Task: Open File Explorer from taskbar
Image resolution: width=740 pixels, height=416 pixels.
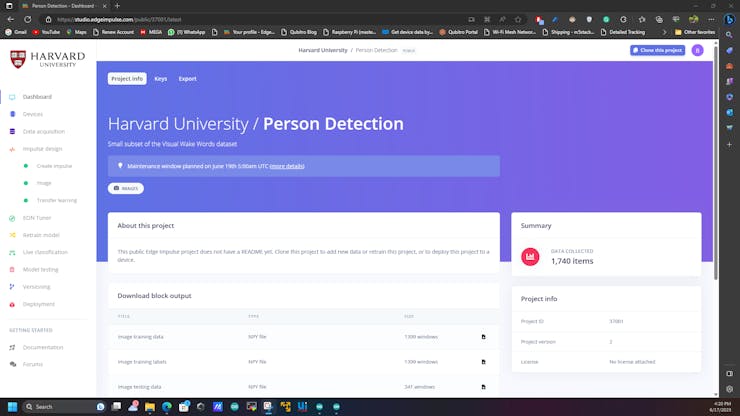Action: [x=150, y=407]
